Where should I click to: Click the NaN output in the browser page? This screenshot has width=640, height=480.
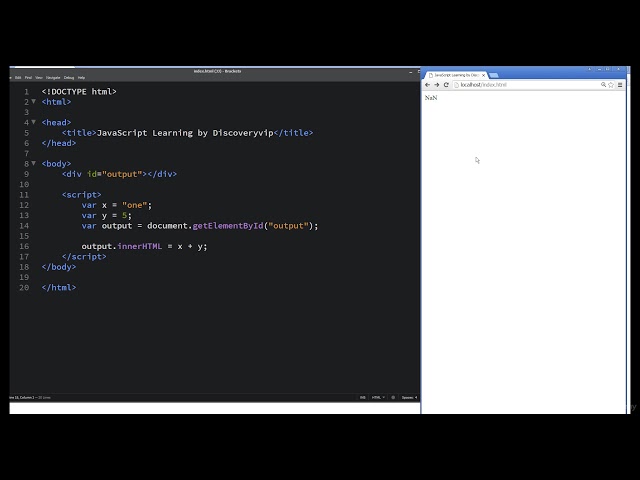tap(431, 98)
